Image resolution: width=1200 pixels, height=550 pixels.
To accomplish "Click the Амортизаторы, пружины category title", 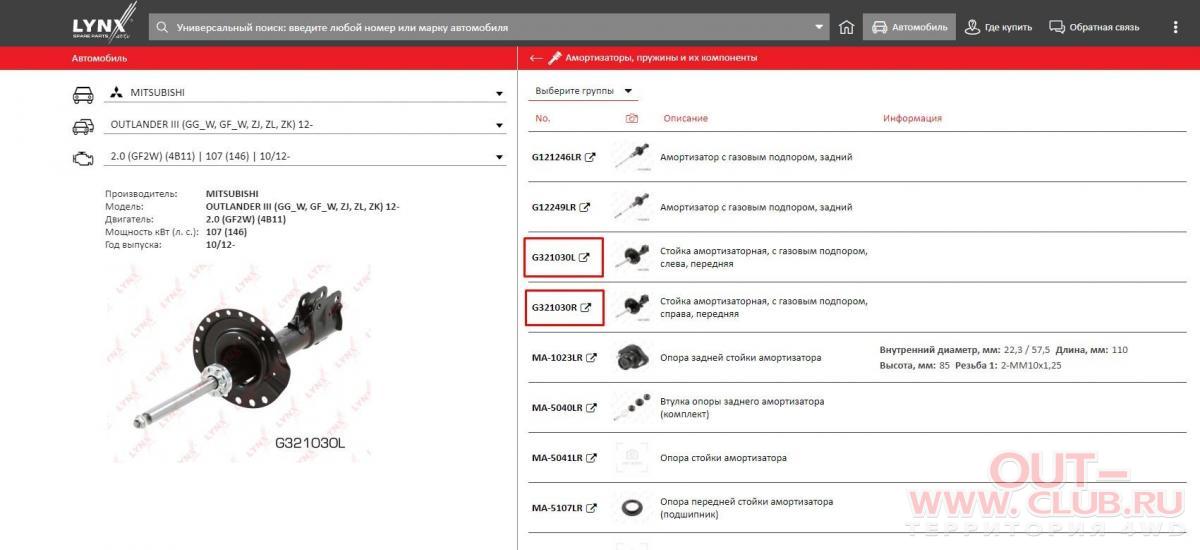I will 661,58.
